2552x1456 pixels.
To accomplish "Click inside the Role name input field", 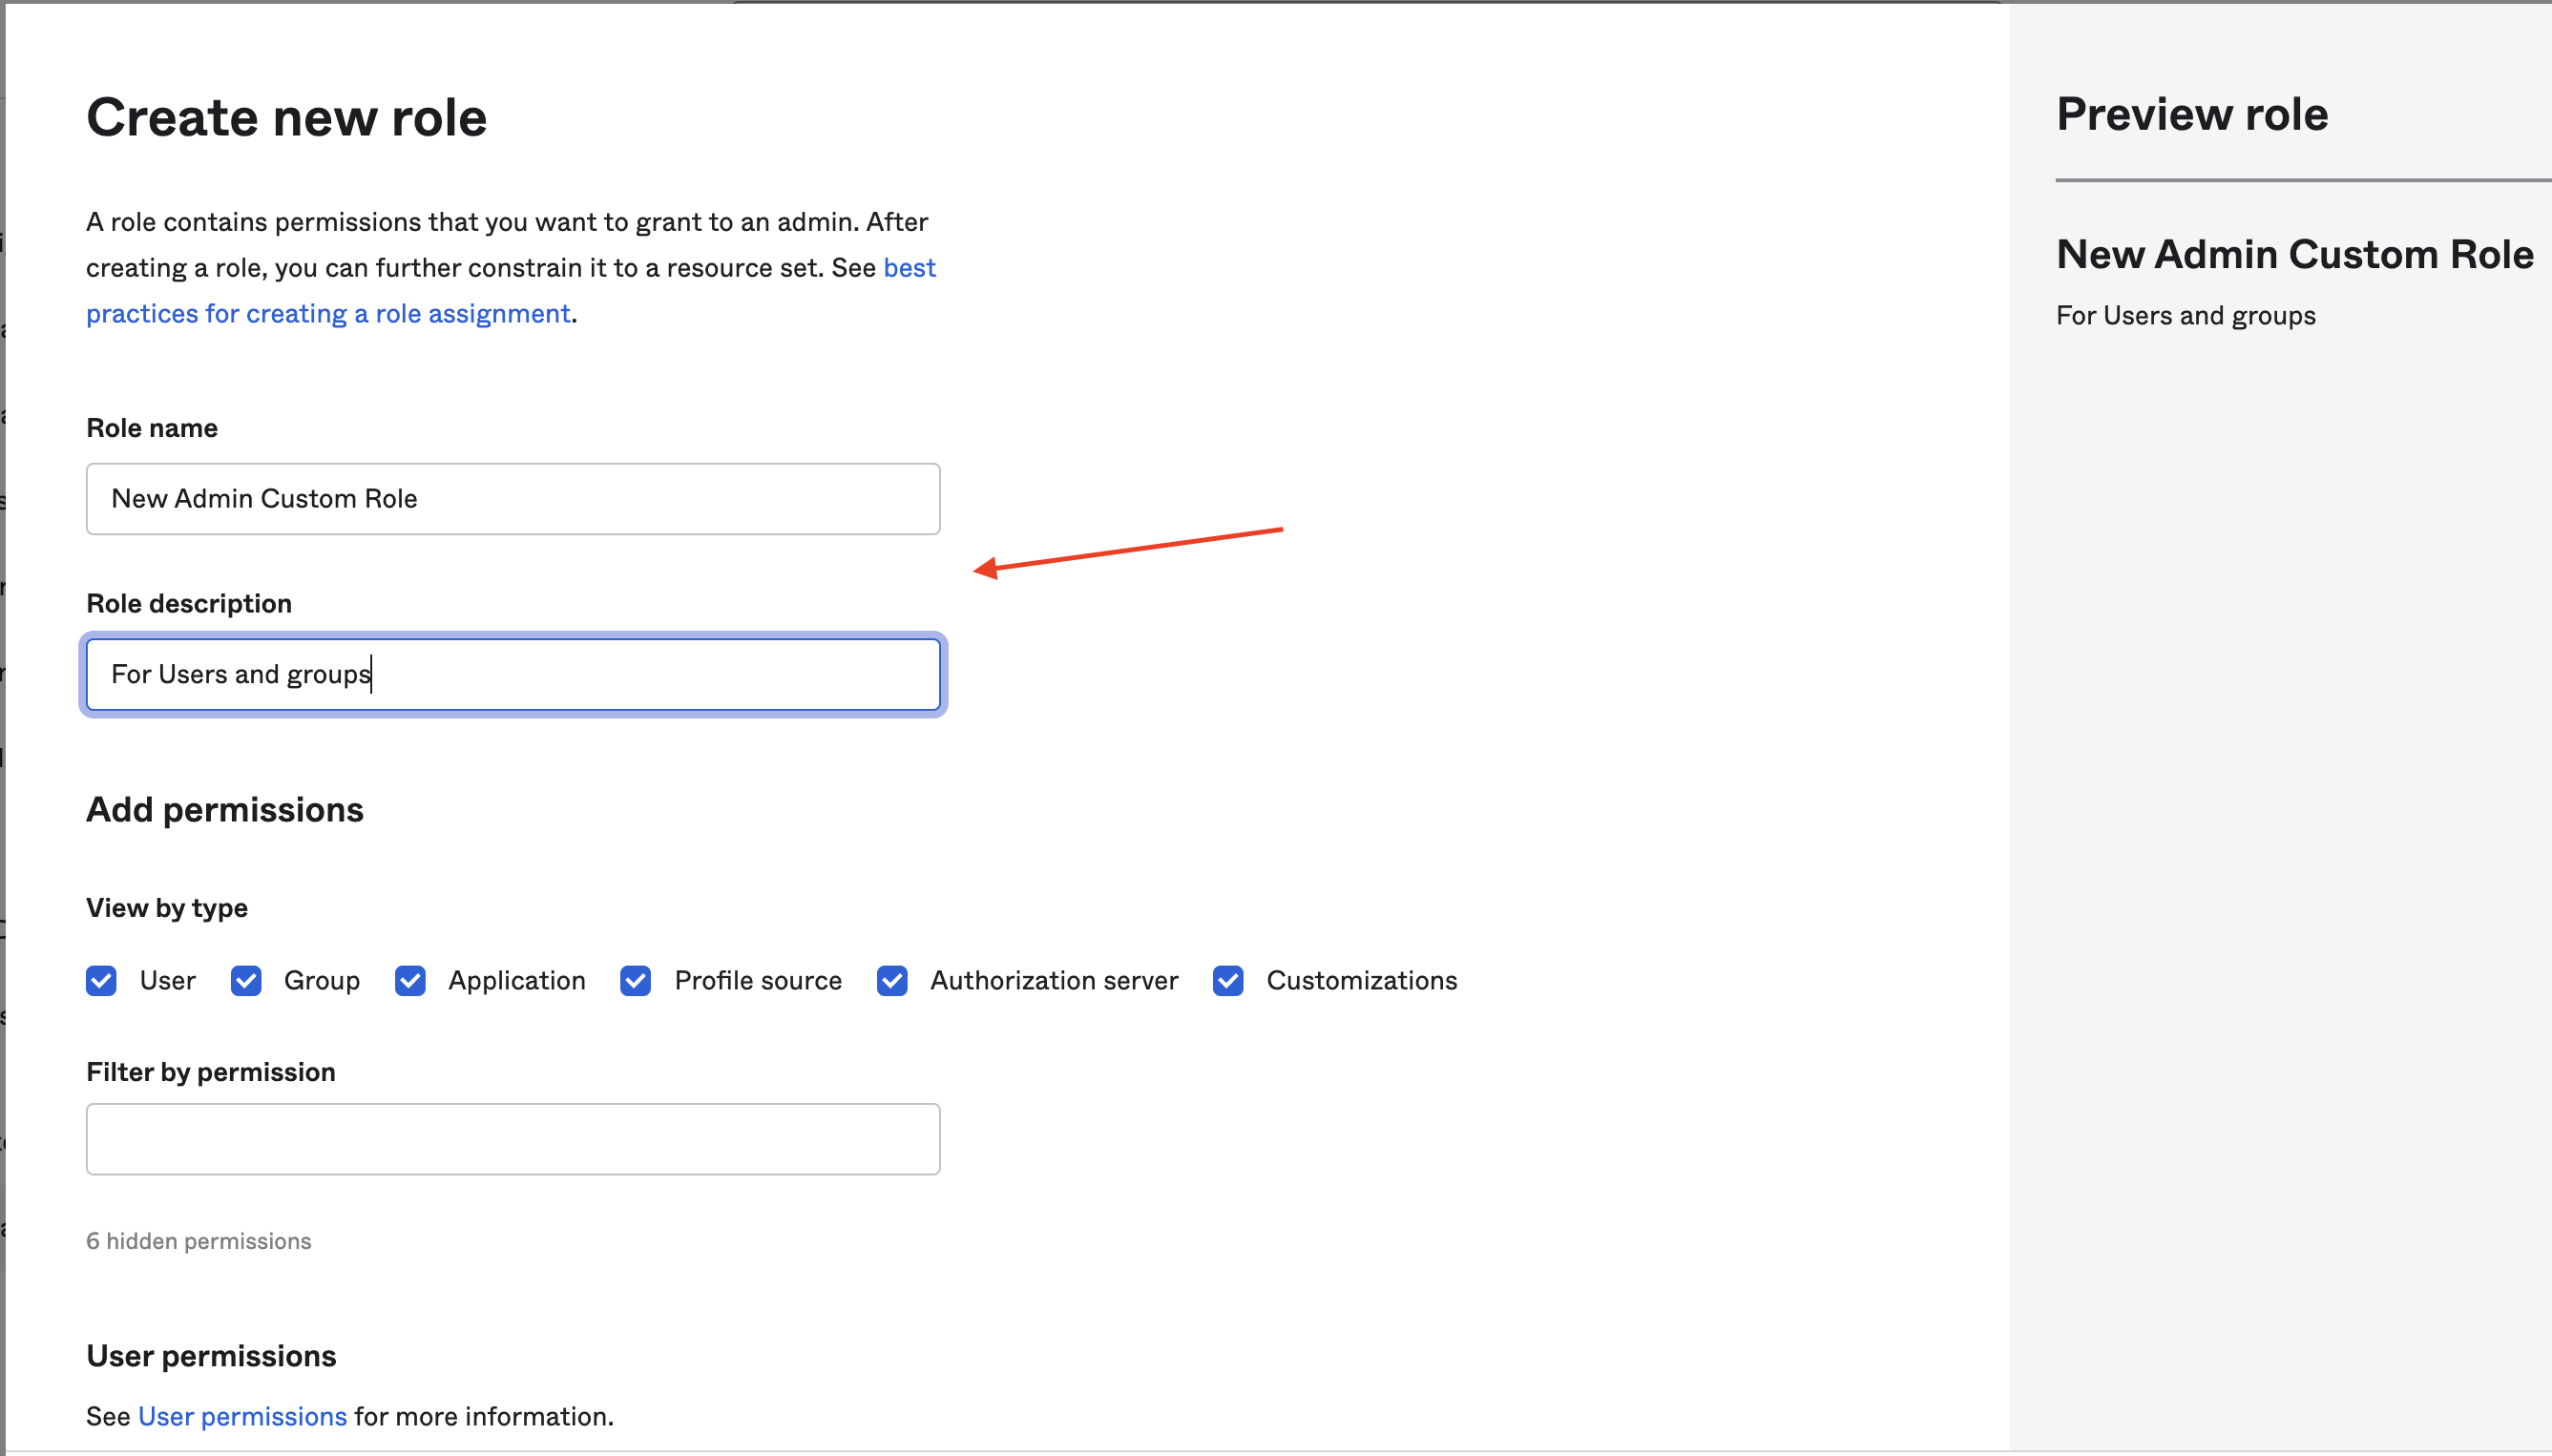I will coord(512,498).
